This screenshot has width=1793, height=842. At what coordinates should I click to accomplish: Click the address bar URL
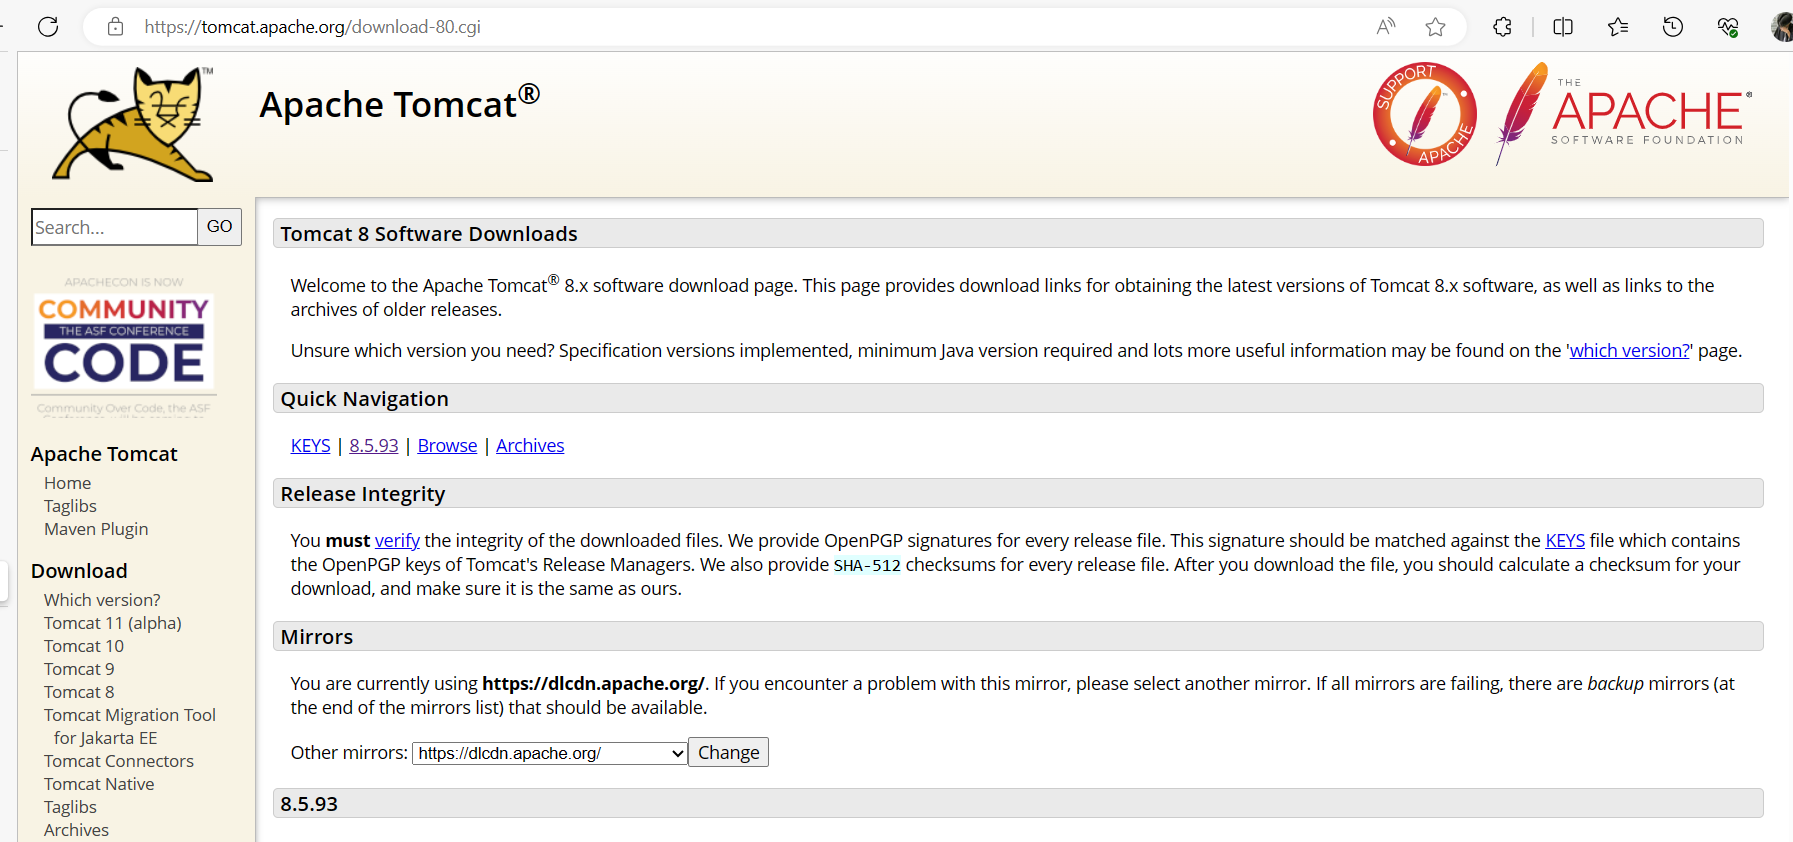[x=312, y=27]
